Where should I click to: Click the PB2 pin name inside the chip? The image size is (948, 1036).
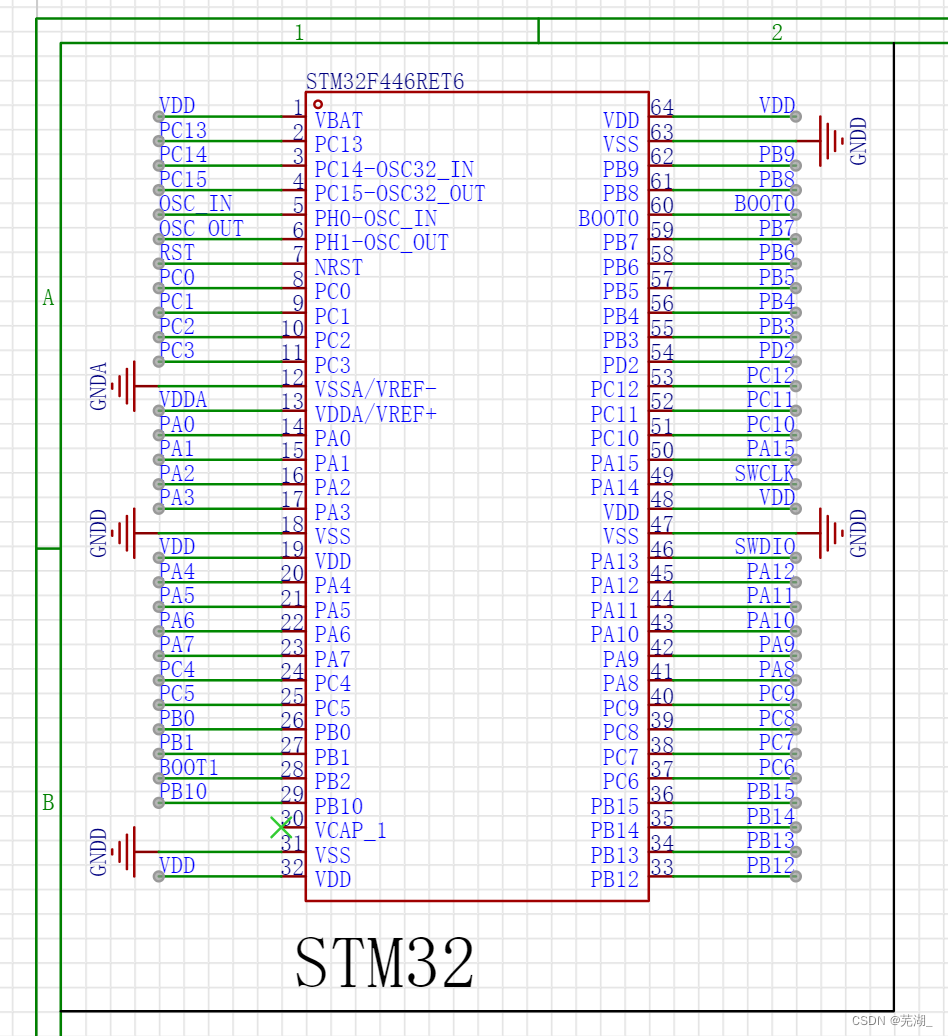point(333,781)
